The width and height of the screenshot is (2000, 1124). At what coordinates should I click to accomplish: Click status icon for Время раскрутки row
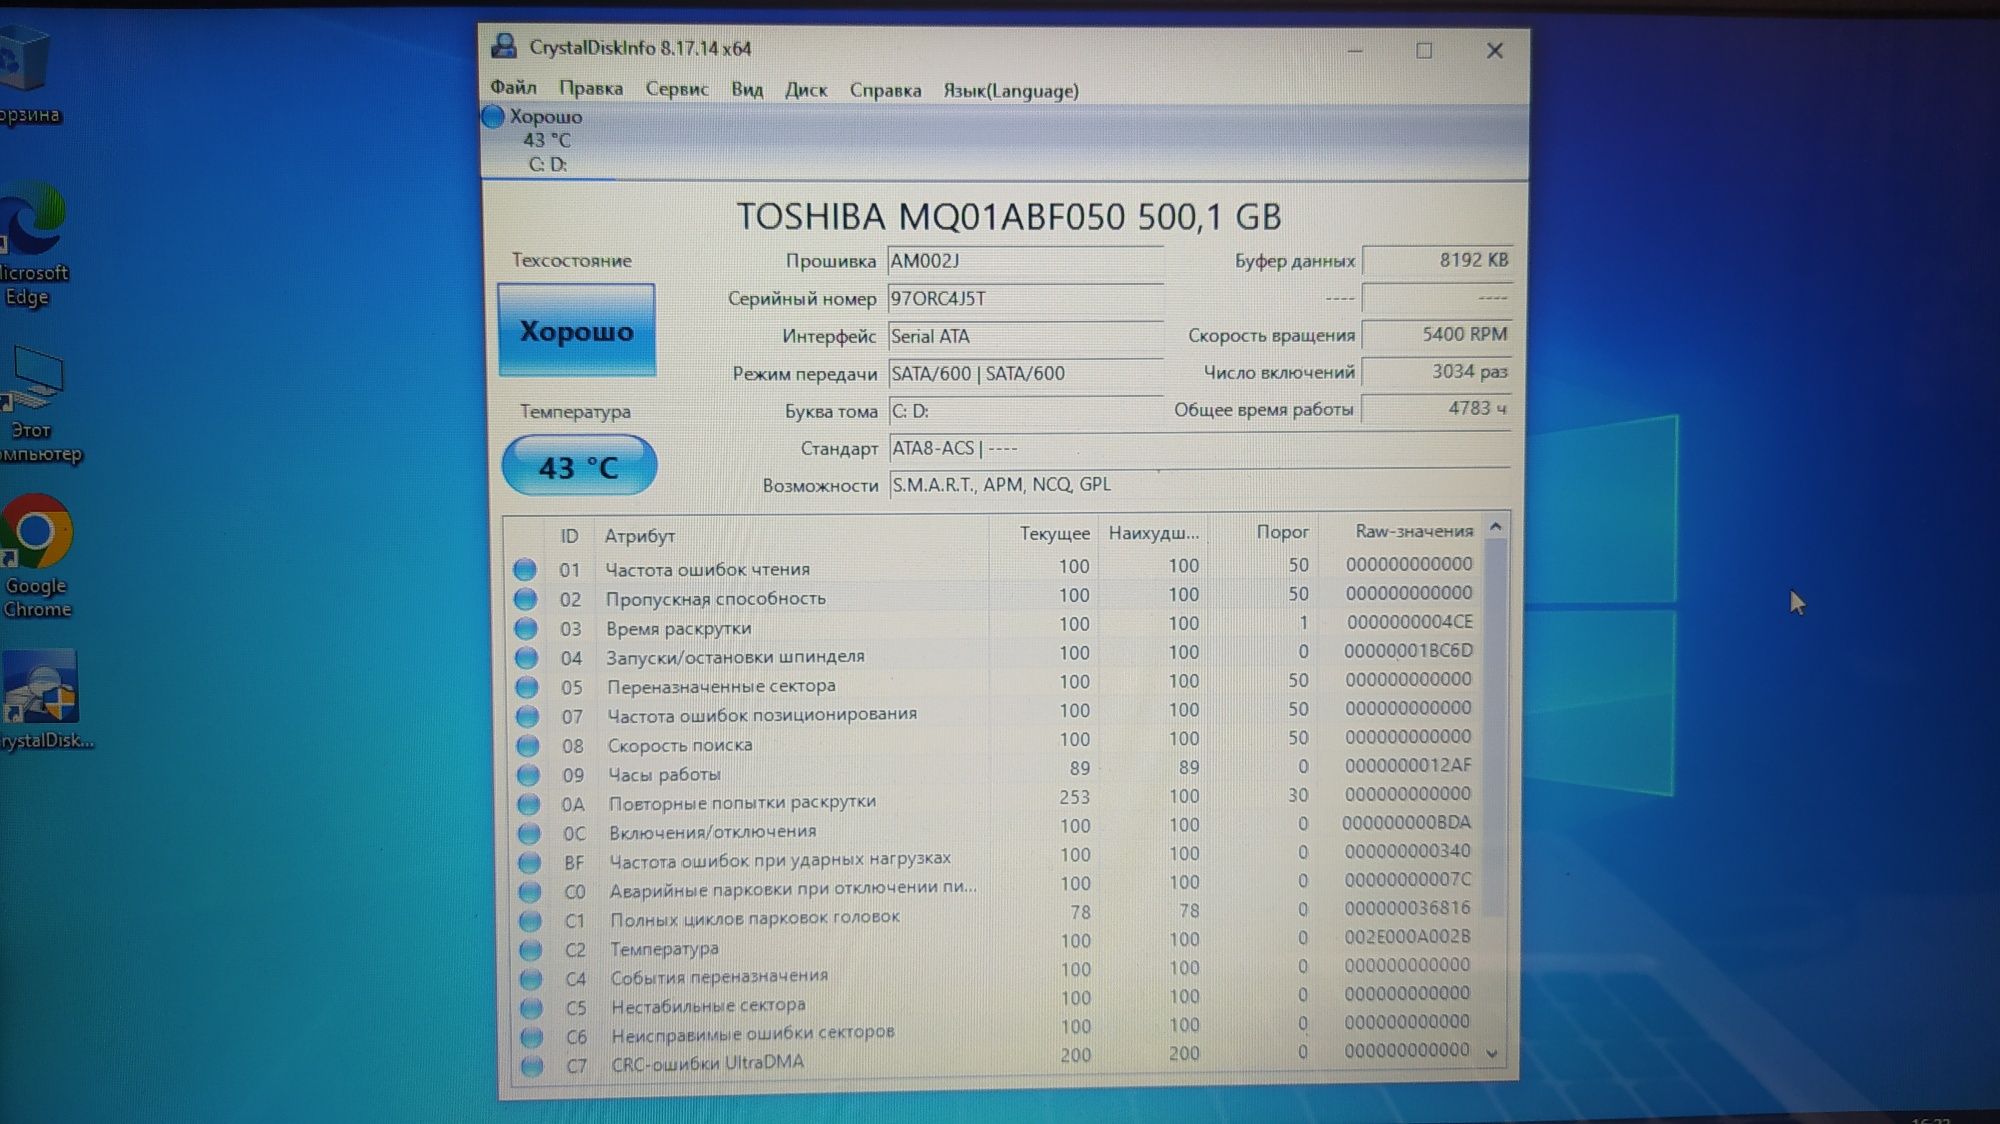click(x=526, y=628)
